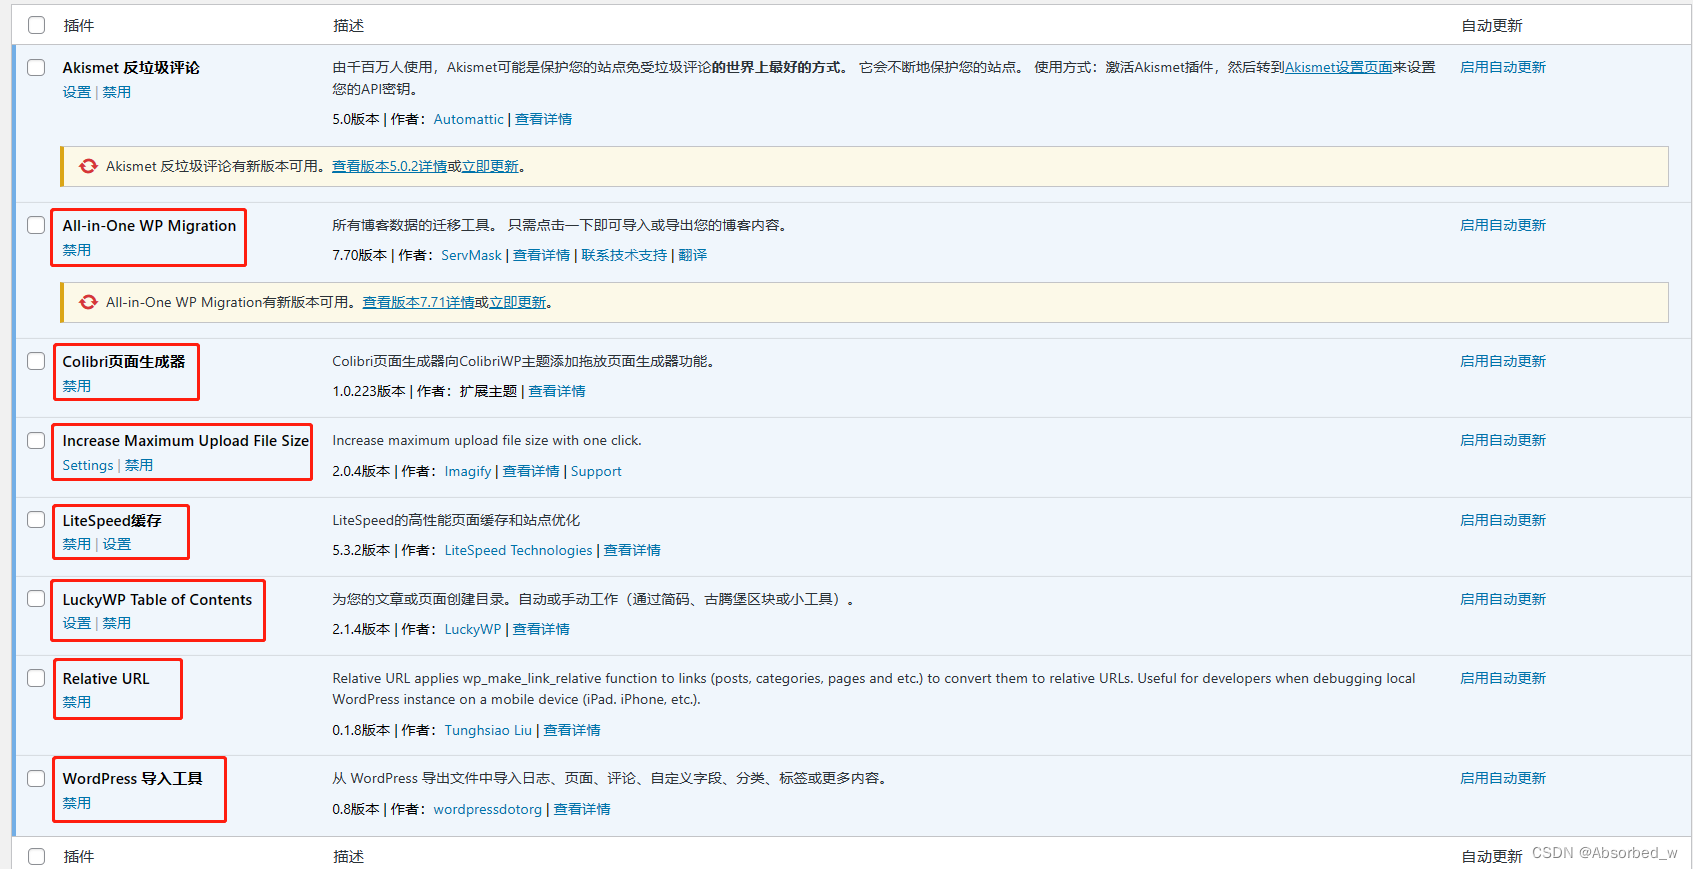1693x869 pixels.
Task: Click 立即更新 in the Akismet notice
Action: [x=491, y=166]
